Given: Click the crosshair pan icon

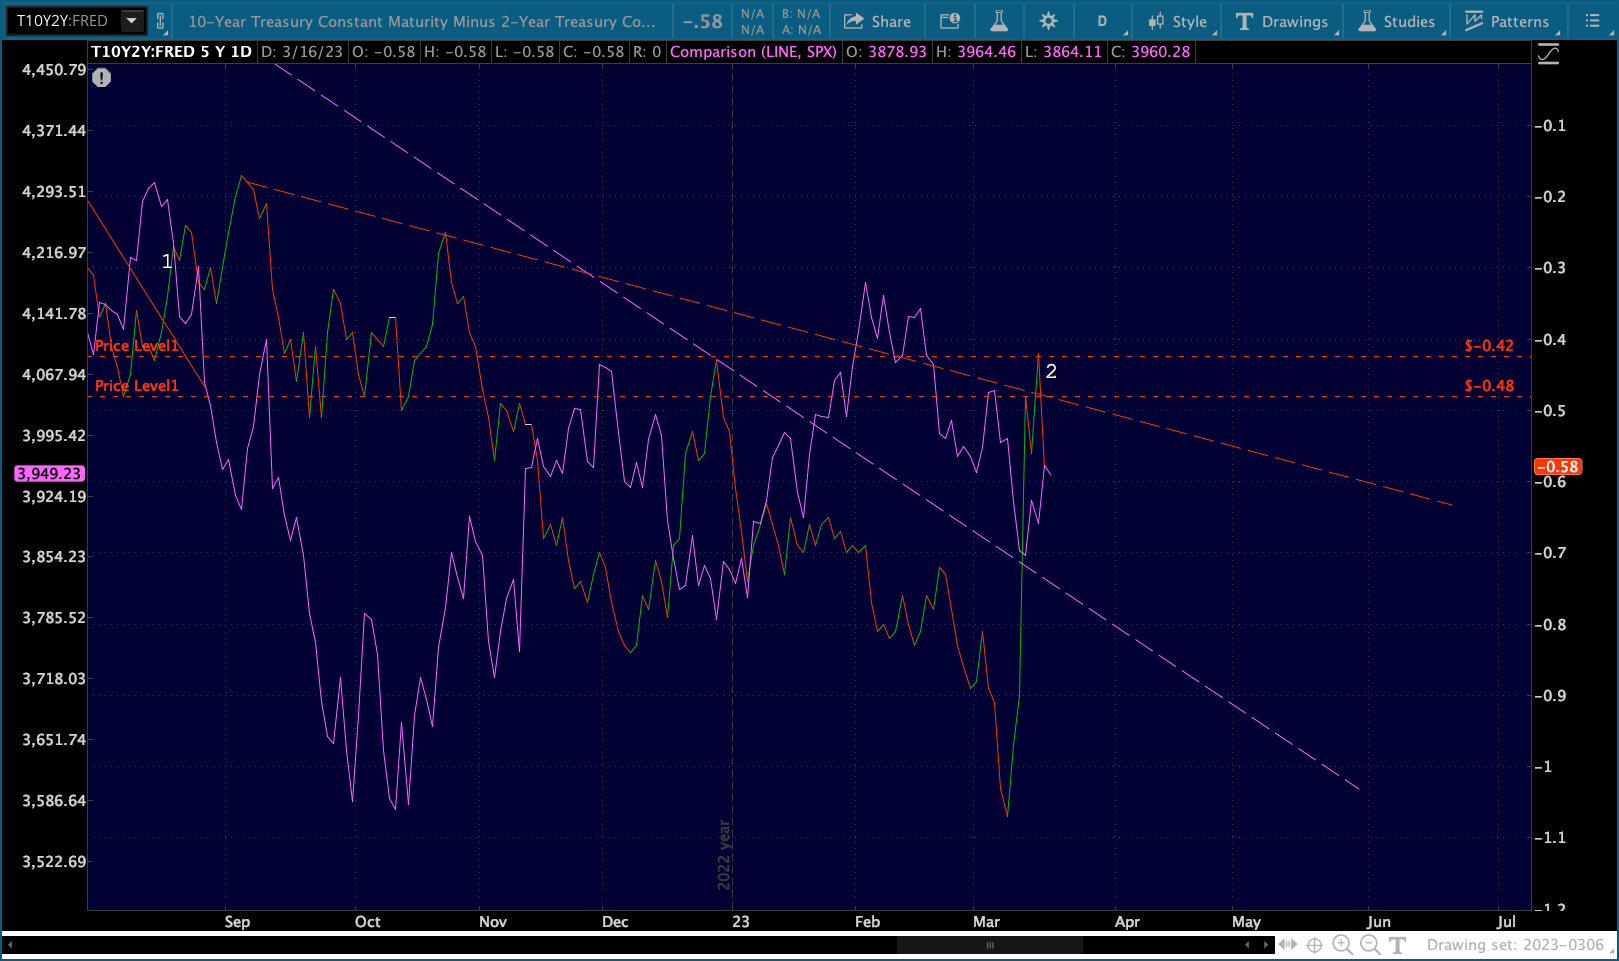Looking at the screenshot, I should click(x=1315, y=944).
